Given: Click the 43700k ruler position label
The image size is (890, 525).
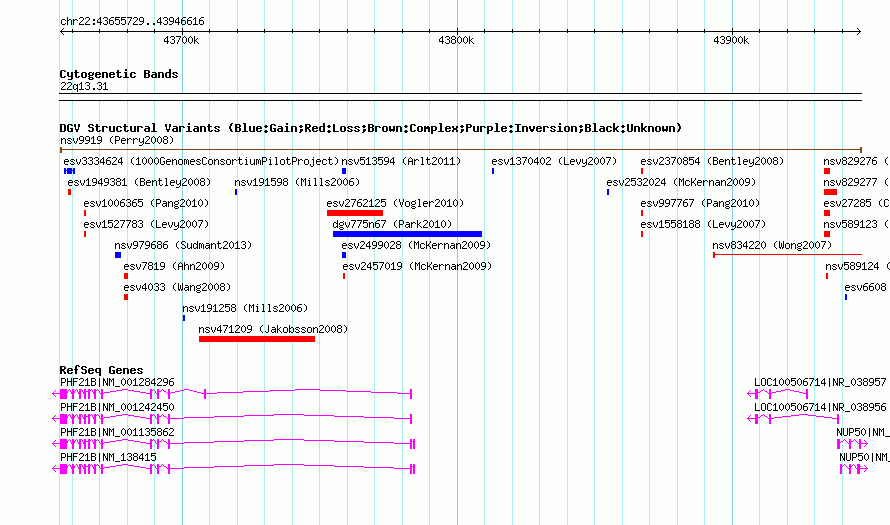Looking at the screenshot, I should click(181, 41).
